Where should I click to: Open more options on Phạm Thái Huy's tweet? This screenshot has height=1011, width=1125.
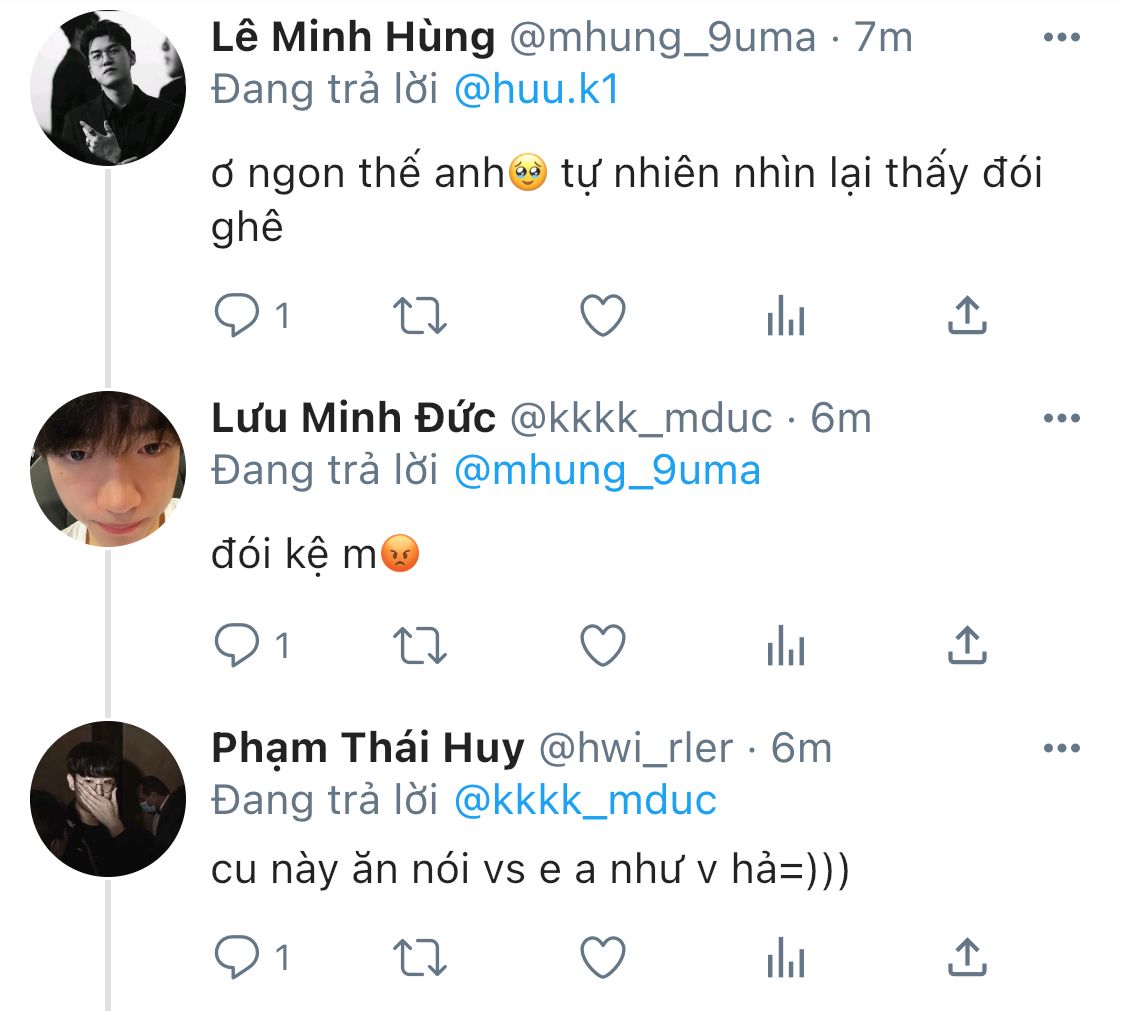point(1061,747)
